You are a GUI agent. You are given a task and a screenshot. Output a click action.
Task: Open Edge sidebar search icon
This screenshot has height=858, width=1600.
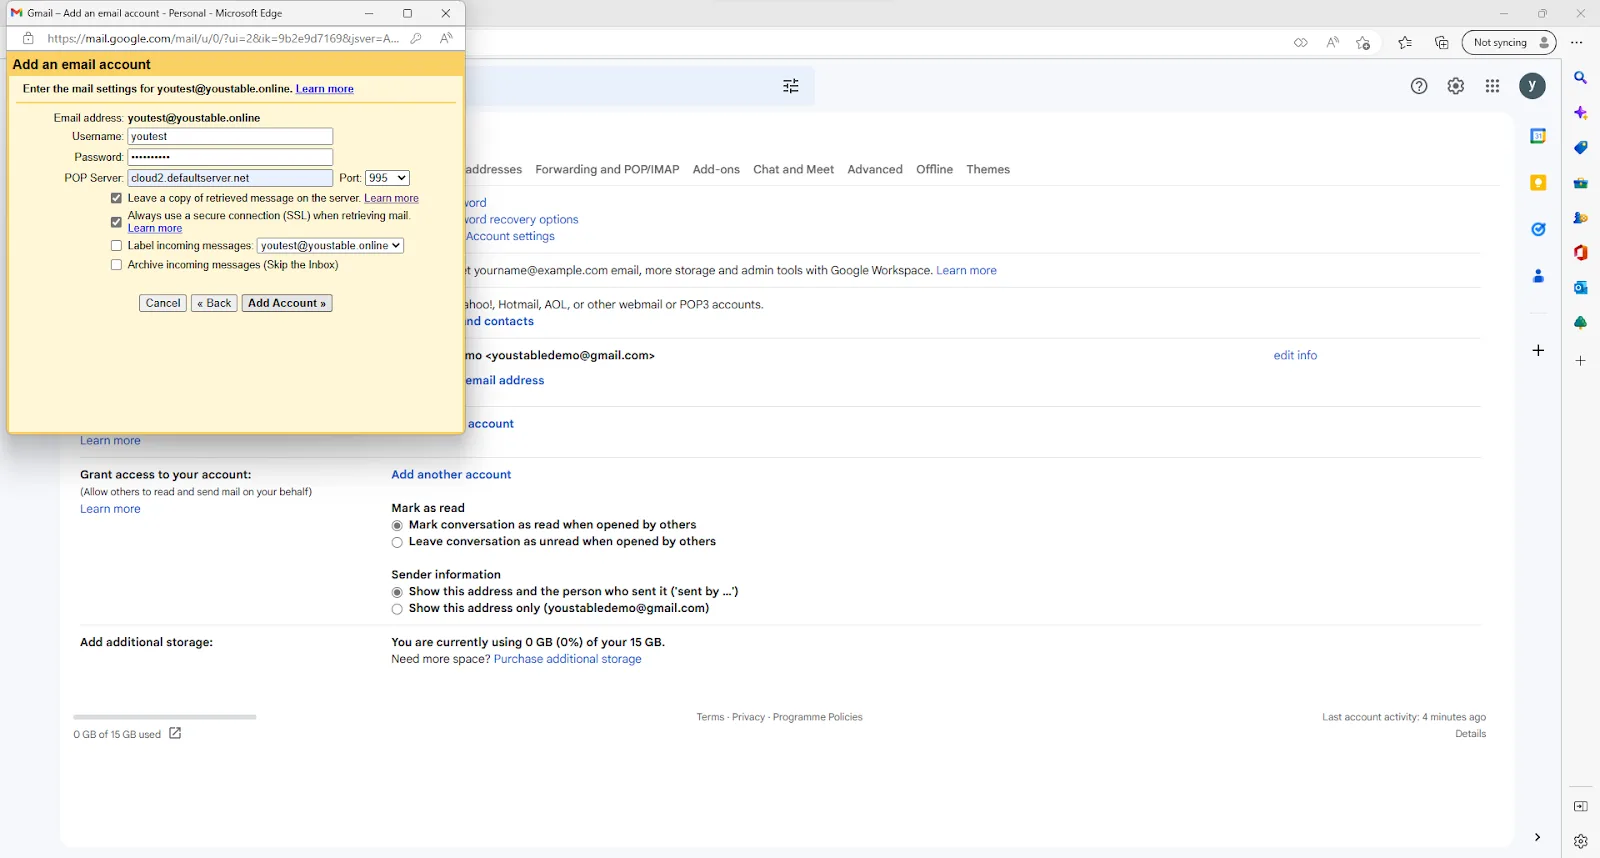pyautogui.click(x=1581, y=78)
